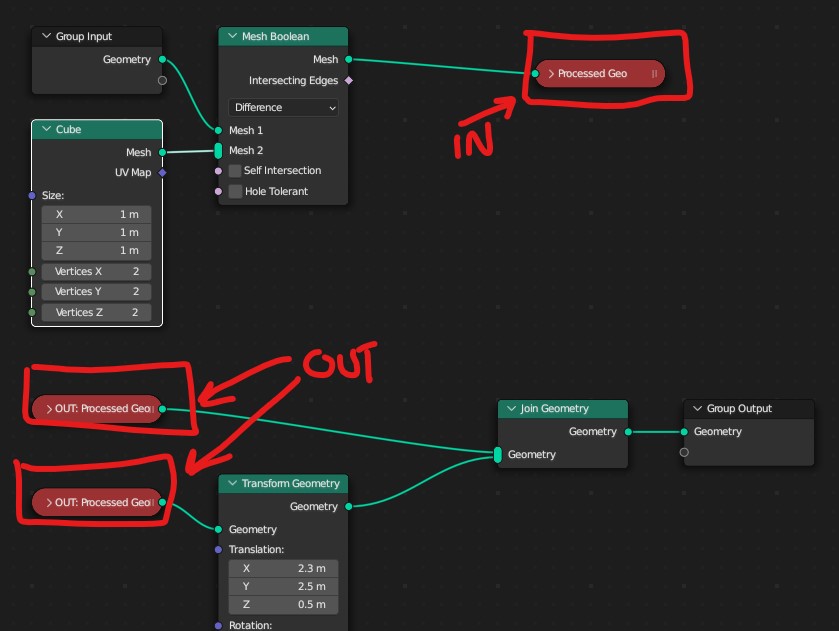
Task: Select the Cube Size Y value field
Action: [96, 232]
